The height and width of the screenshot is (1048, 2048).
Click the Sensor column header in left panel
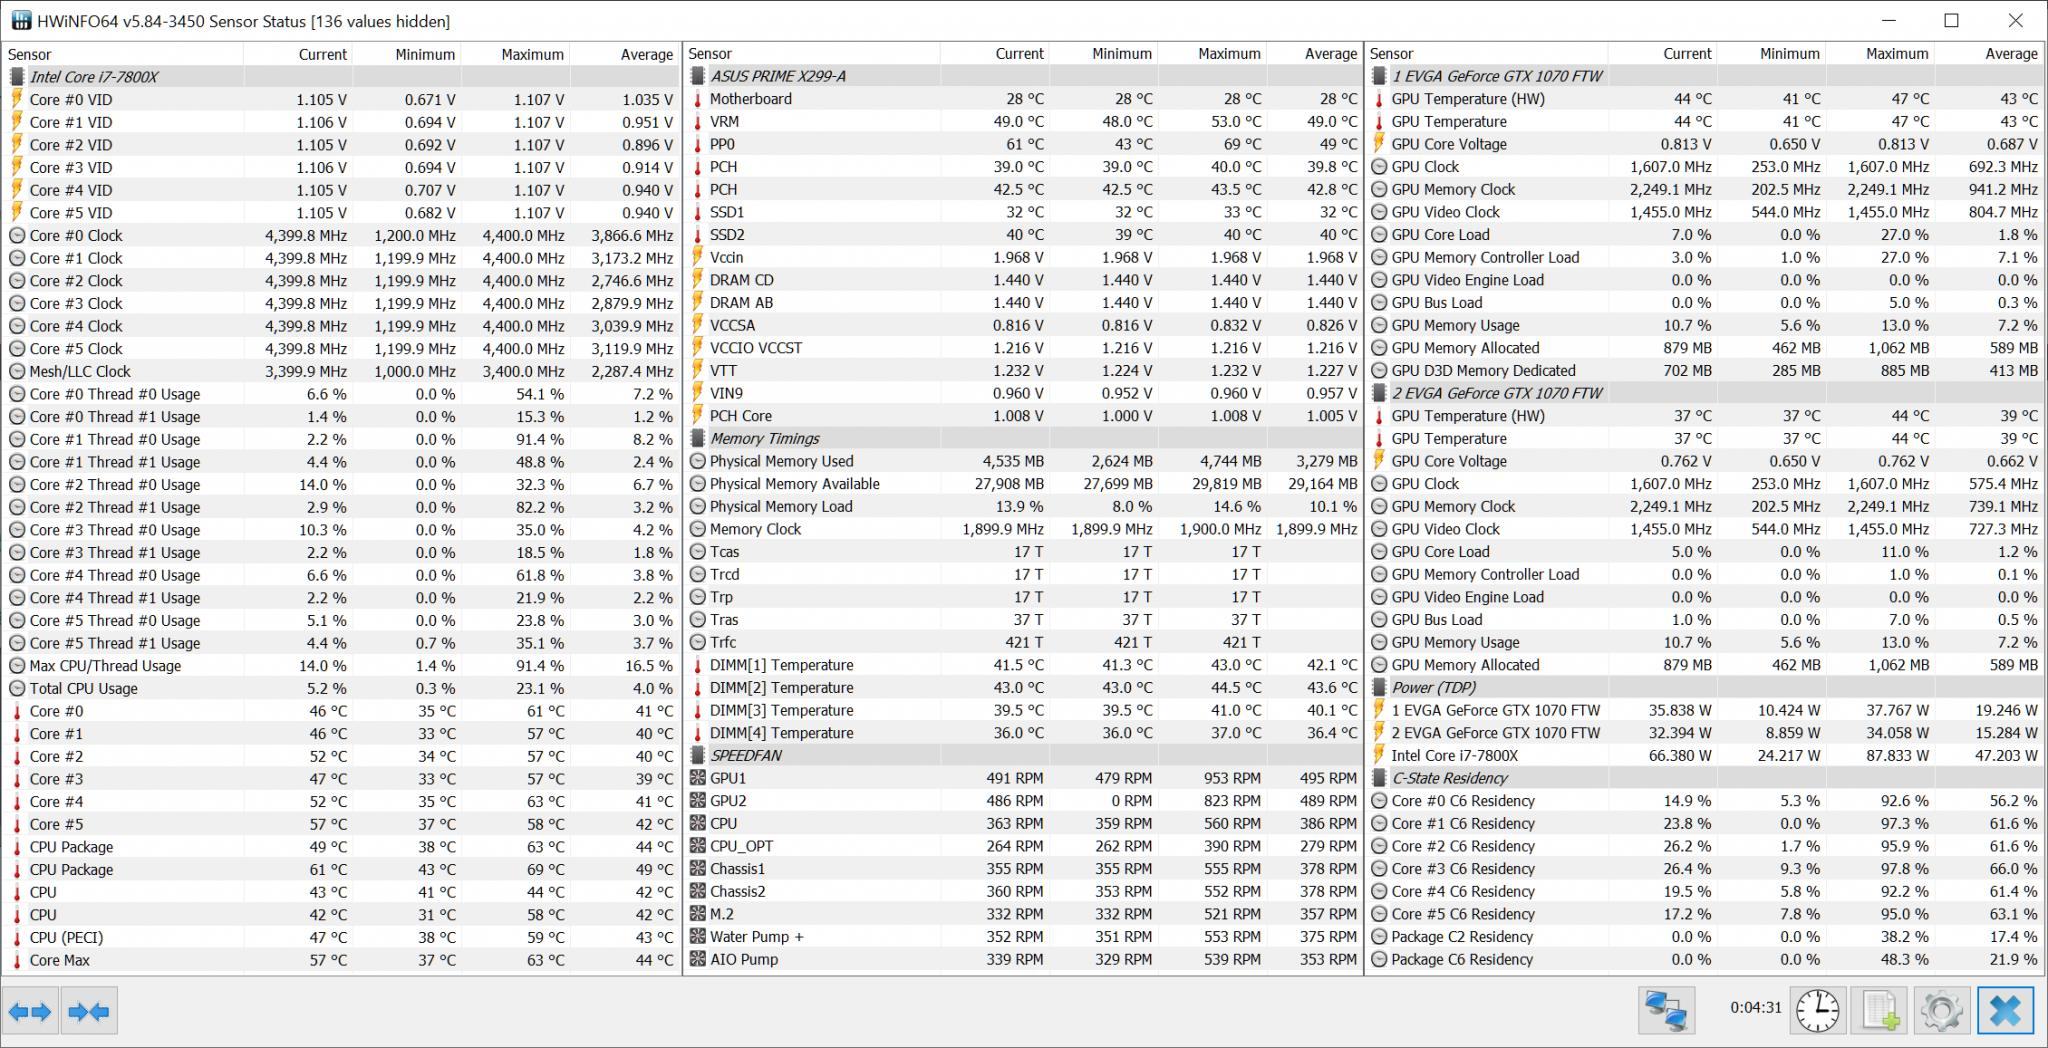123,54
